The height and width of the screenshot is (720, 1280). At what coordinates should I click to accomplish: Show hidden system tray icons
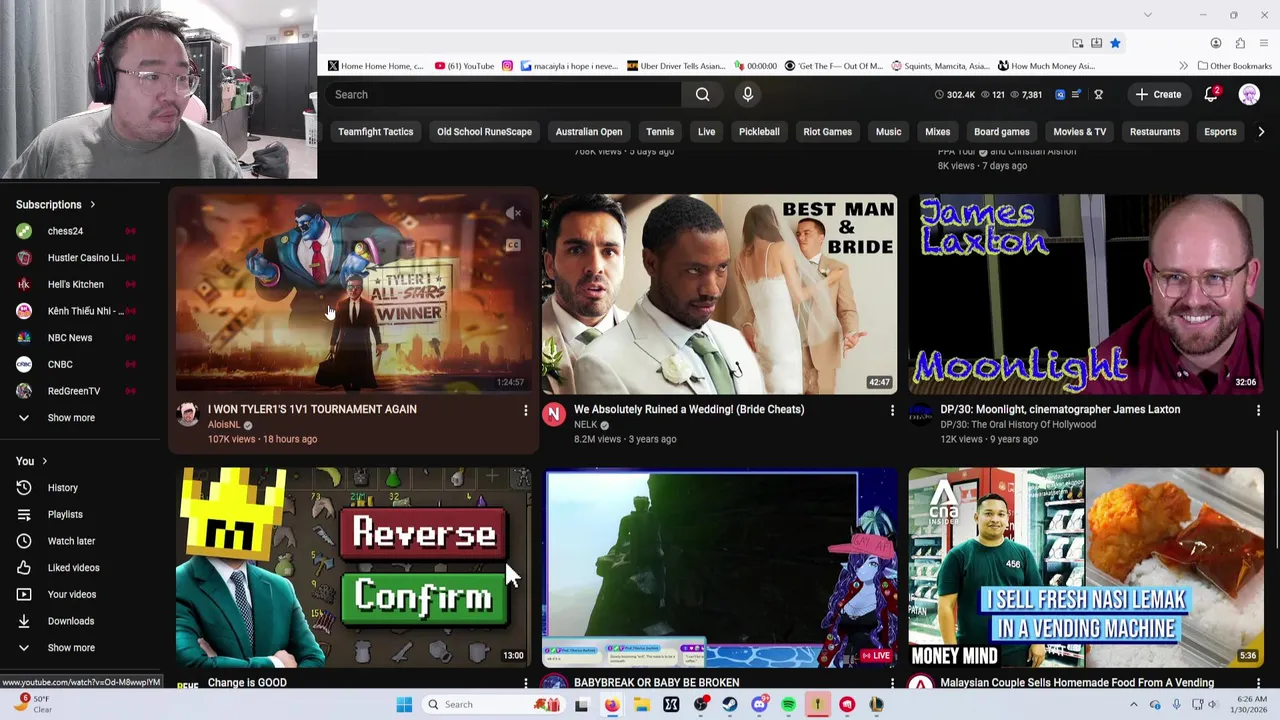[1134, 704]
